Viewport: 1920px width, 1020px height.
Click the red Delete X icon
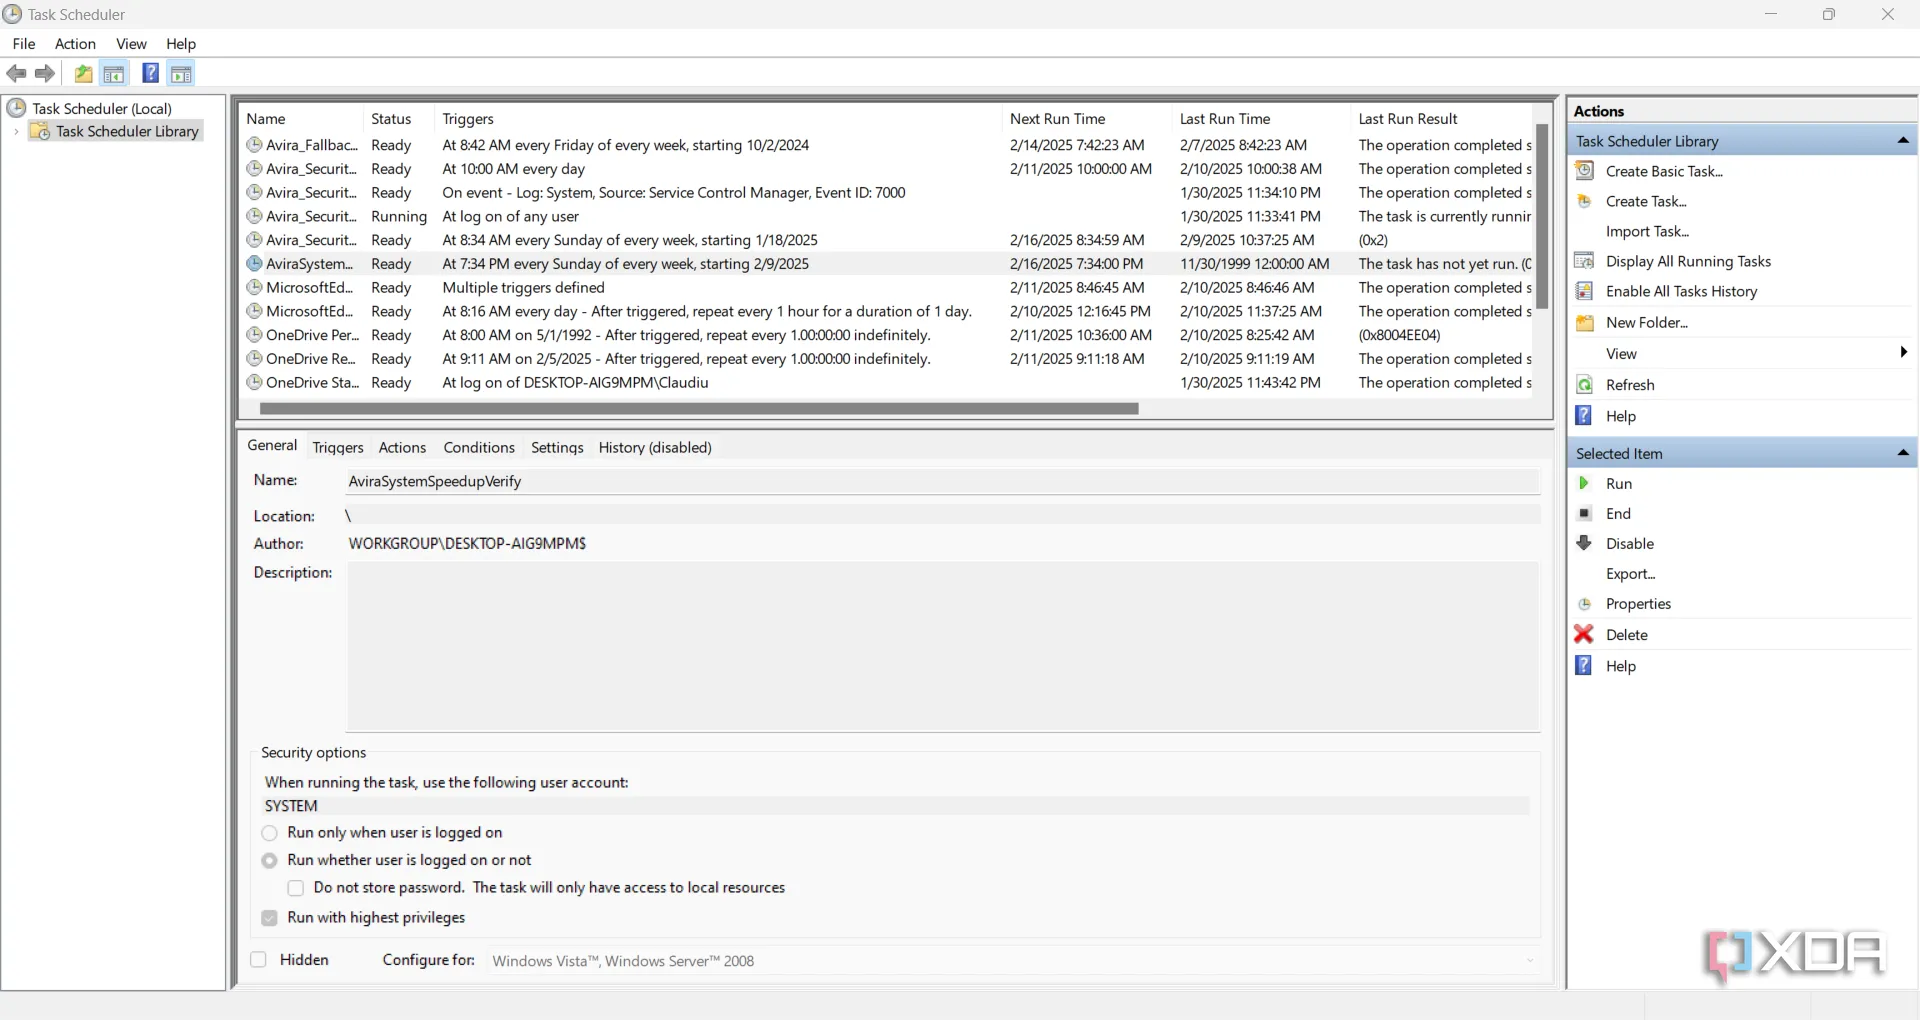(1584, 635)
